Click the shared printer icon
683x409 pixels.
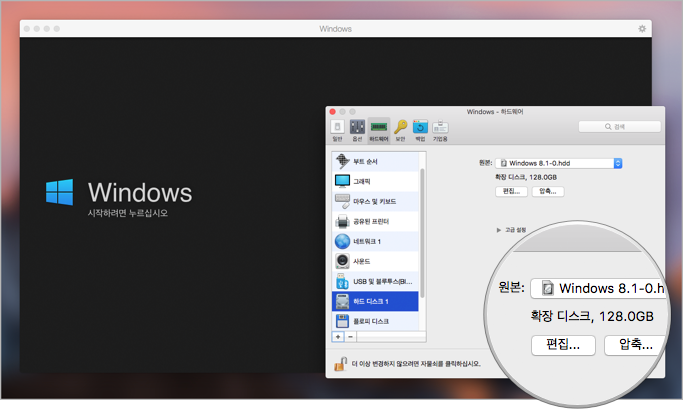(x=342, y=221)
